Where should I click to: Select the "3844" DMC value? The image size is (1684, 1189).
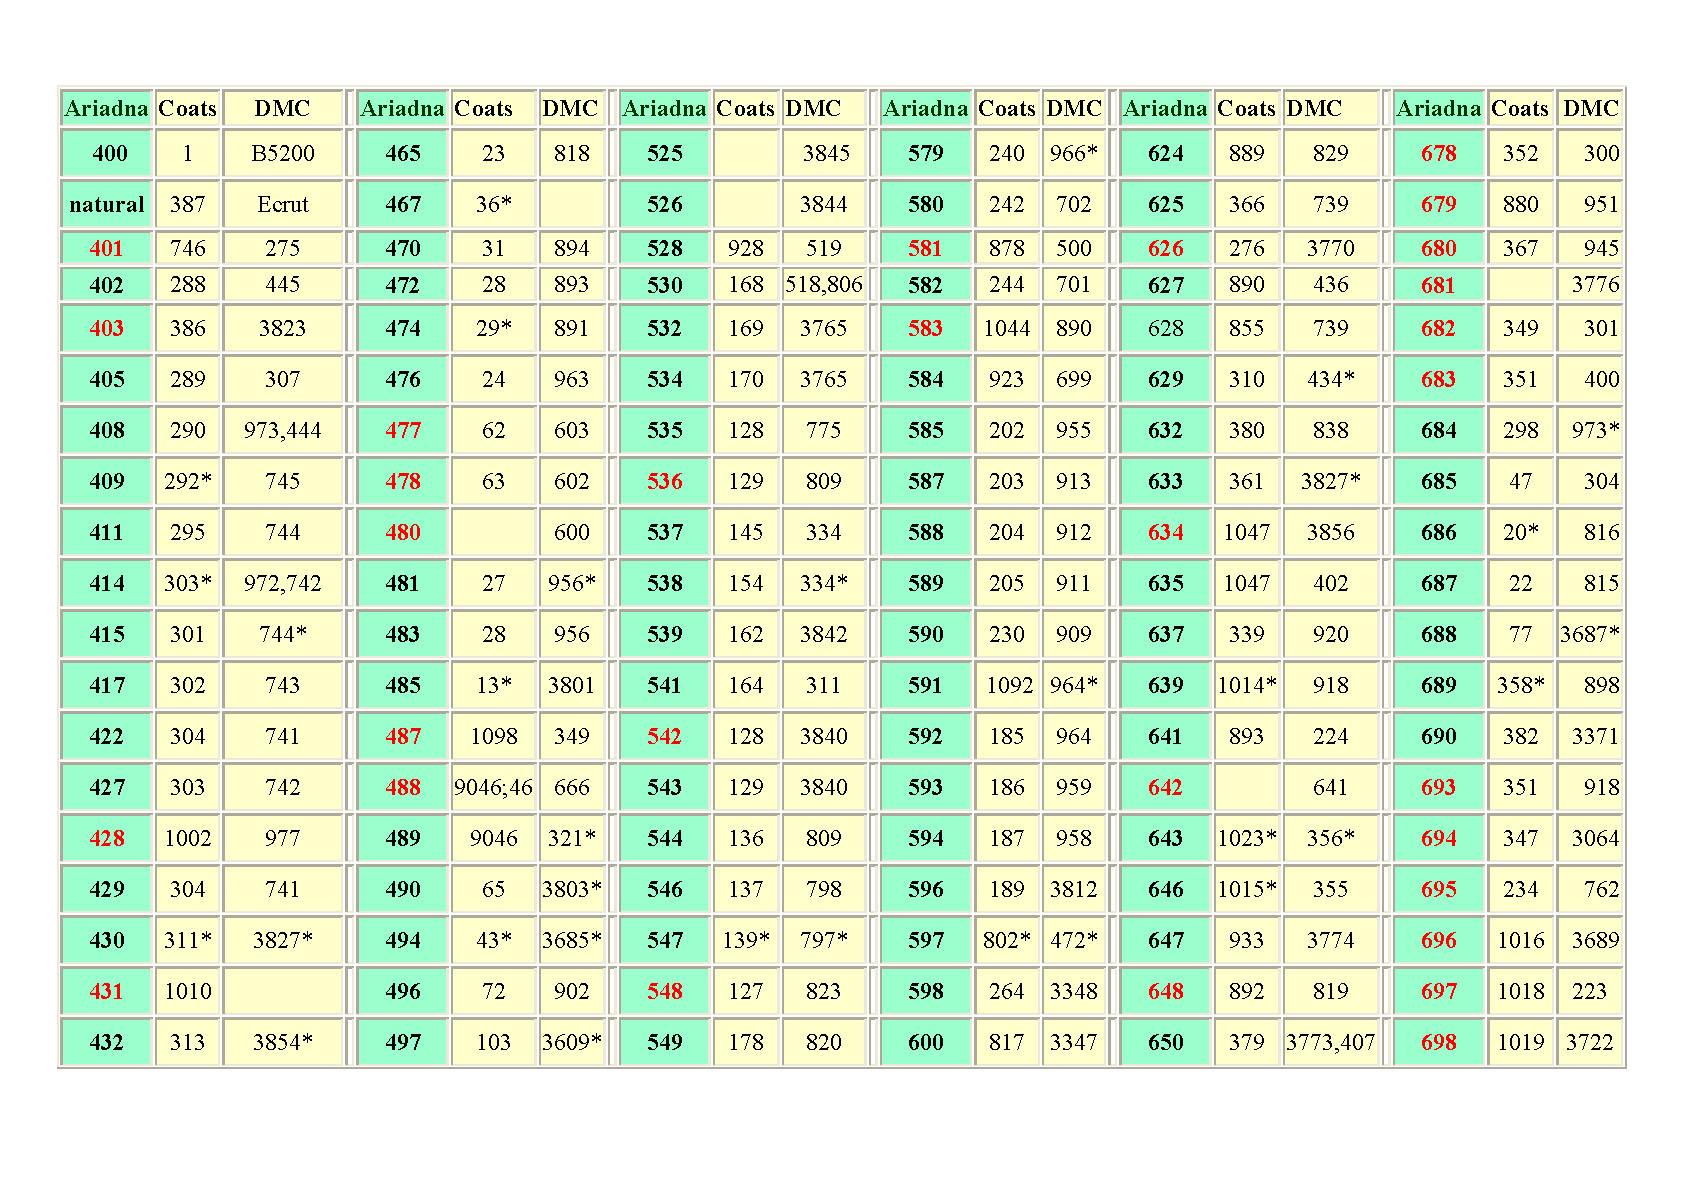[x=824, y=205]
